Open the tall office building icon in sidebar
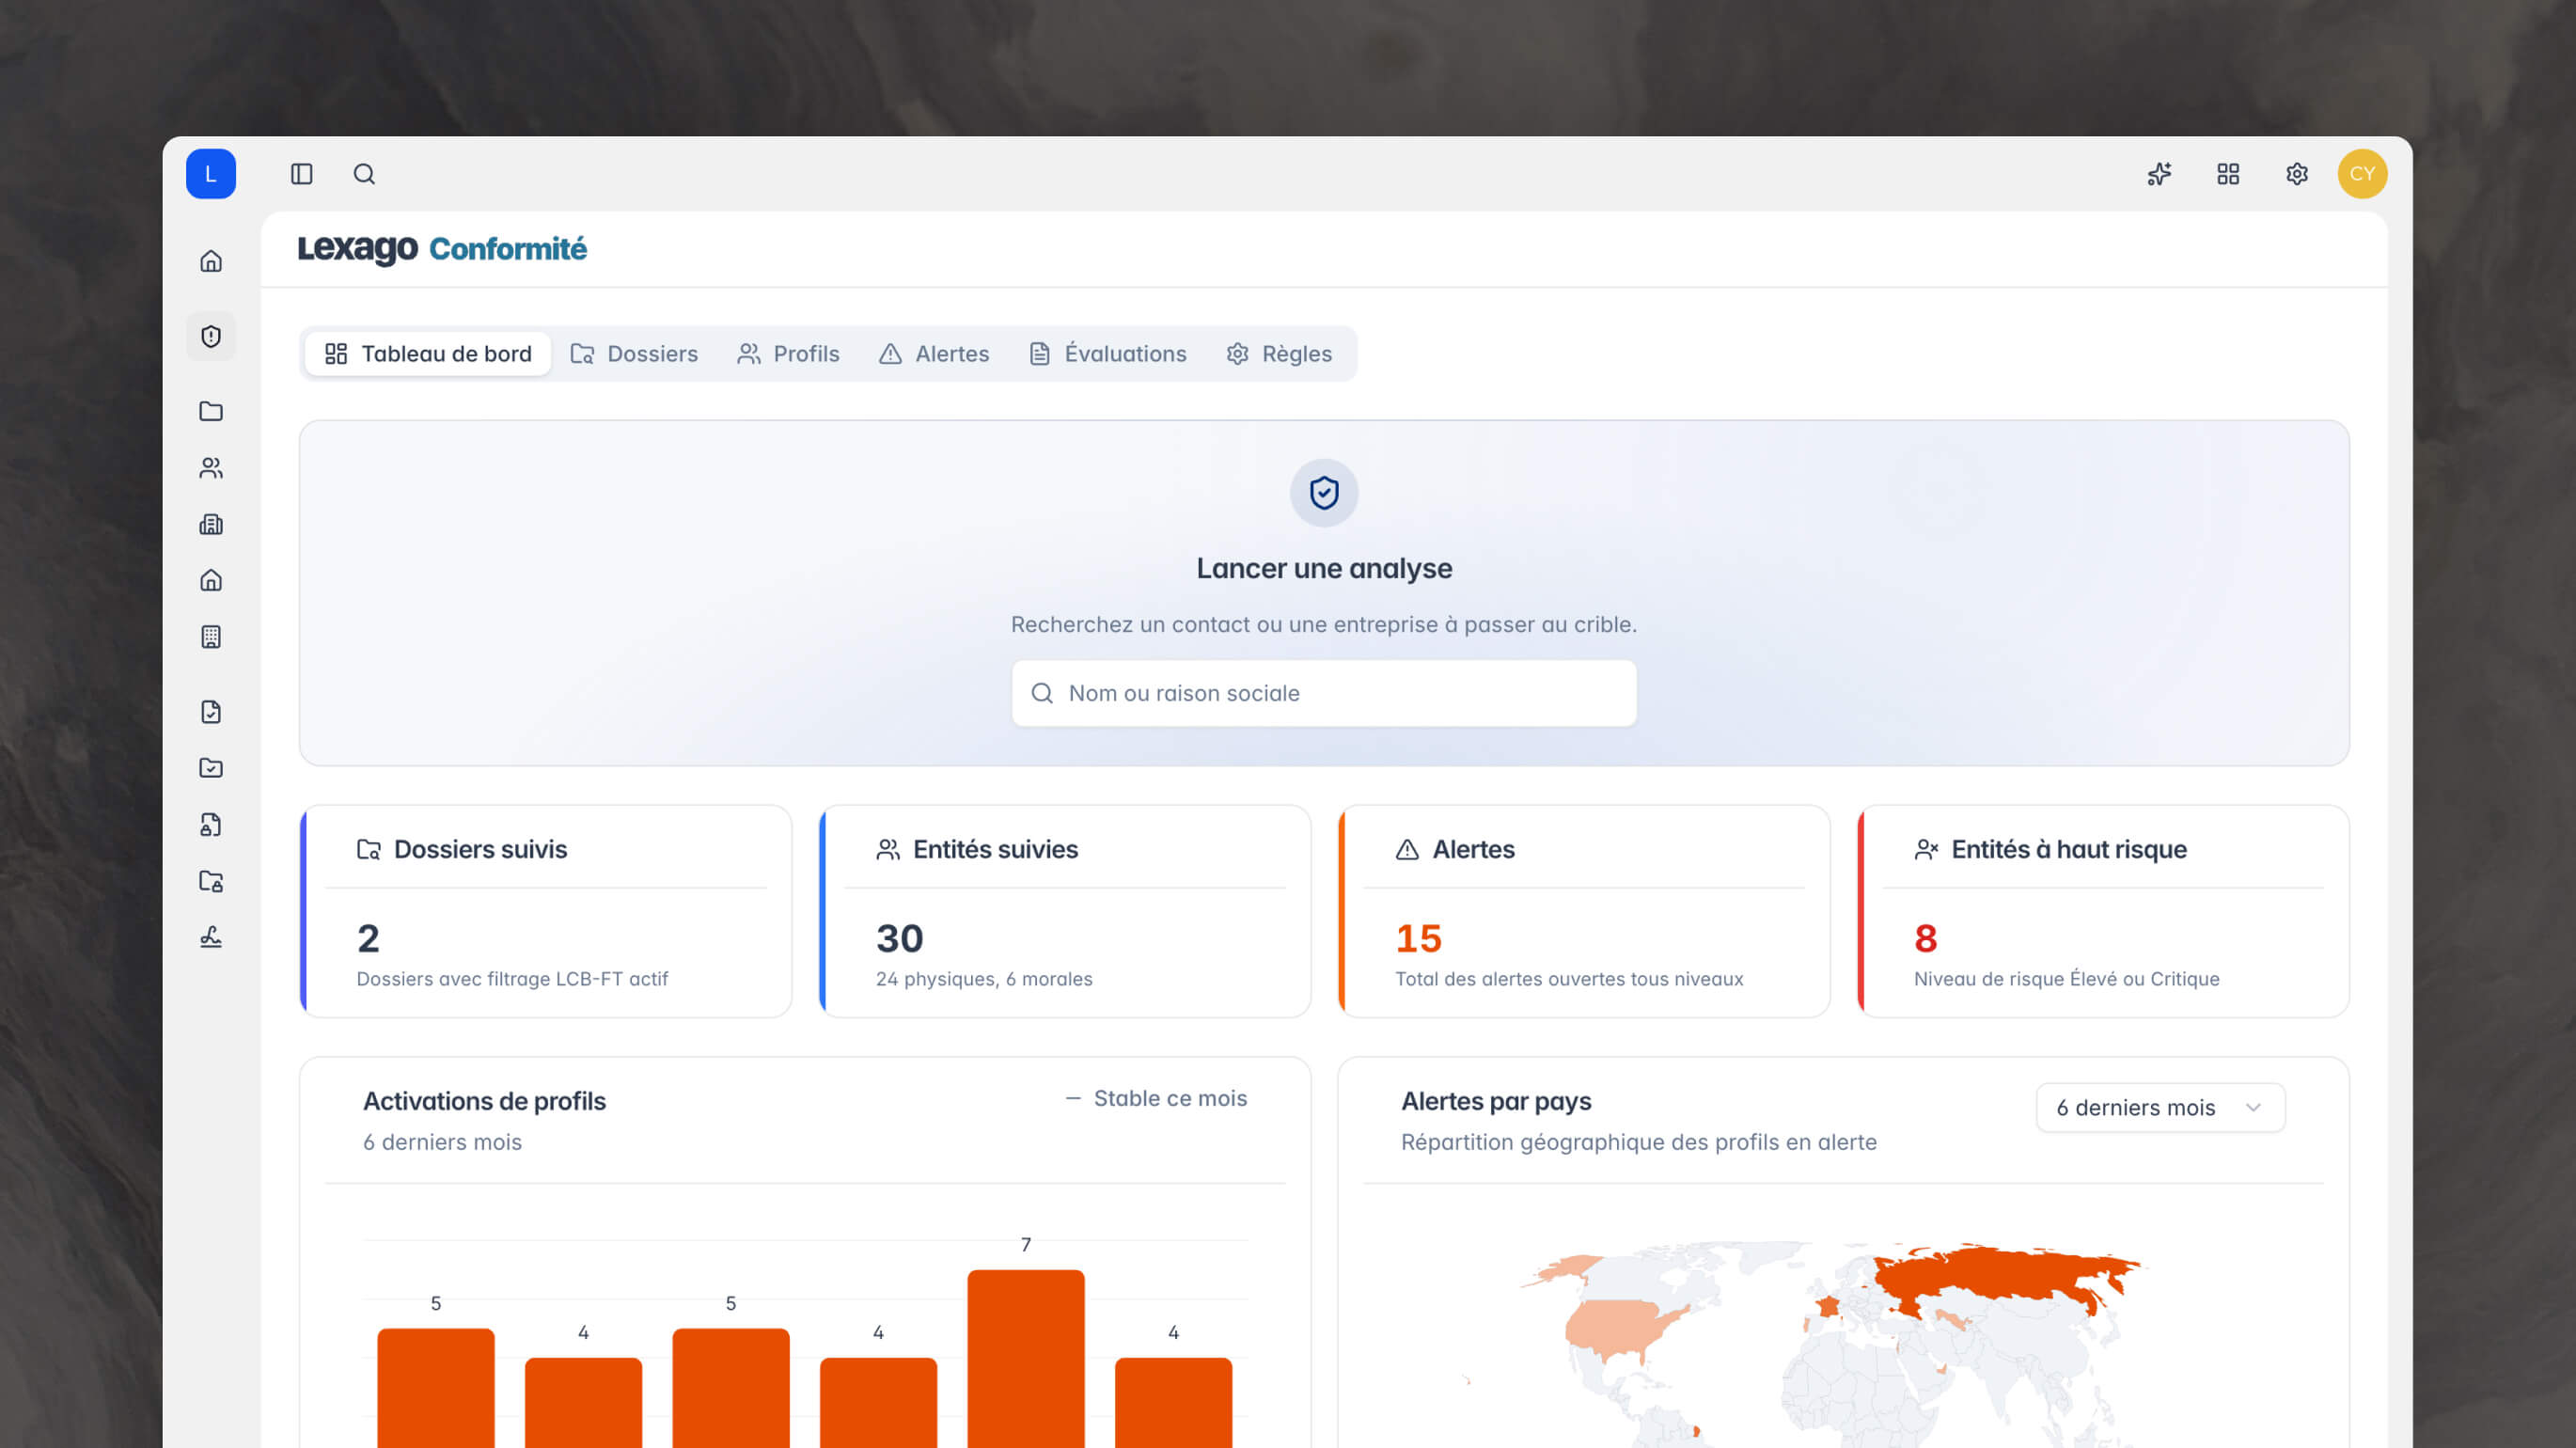This screenshot has height=1448, width=2576. (x=211, y=637)
